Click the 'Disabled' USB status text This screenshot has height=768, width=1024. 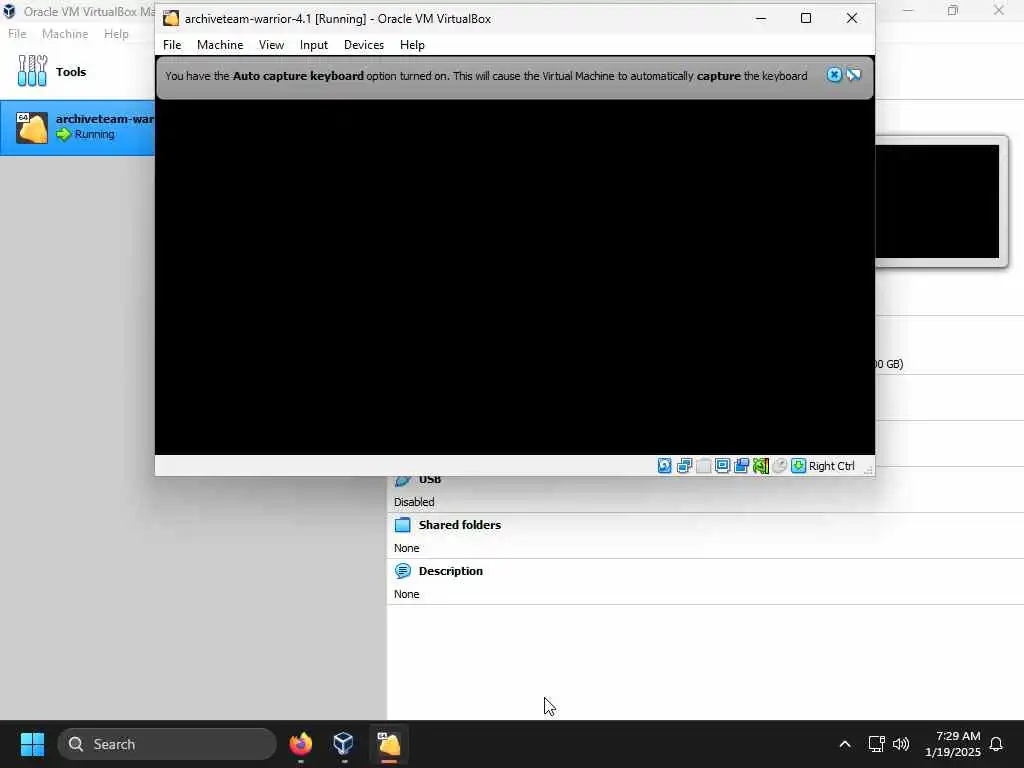pos(414,502)
